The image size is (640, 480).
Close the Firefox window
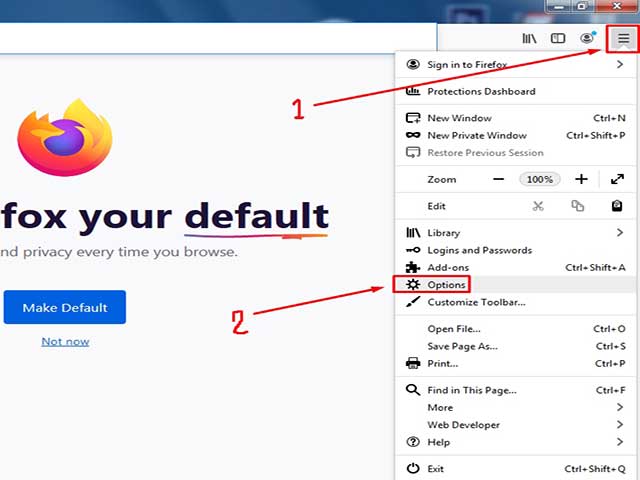click(x=617, y=7)
